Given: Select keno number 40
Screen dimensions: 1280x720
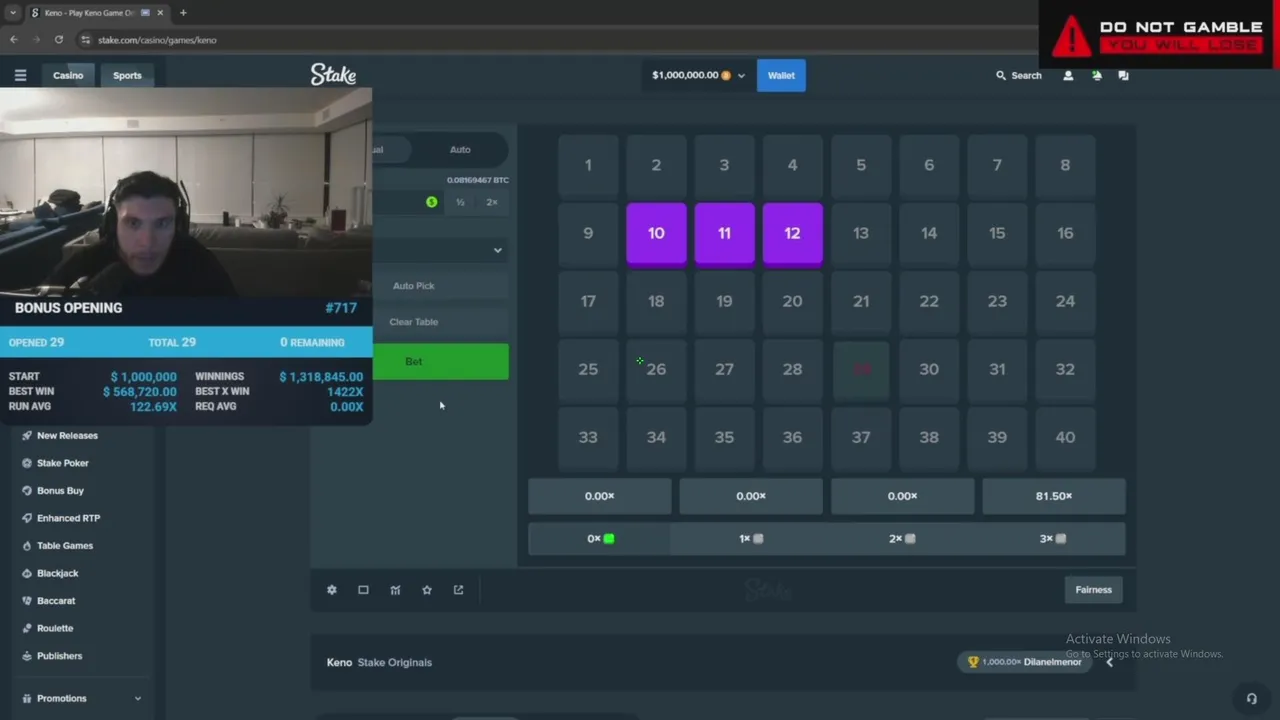Looking at the screenshot, I should point(1065,437).
